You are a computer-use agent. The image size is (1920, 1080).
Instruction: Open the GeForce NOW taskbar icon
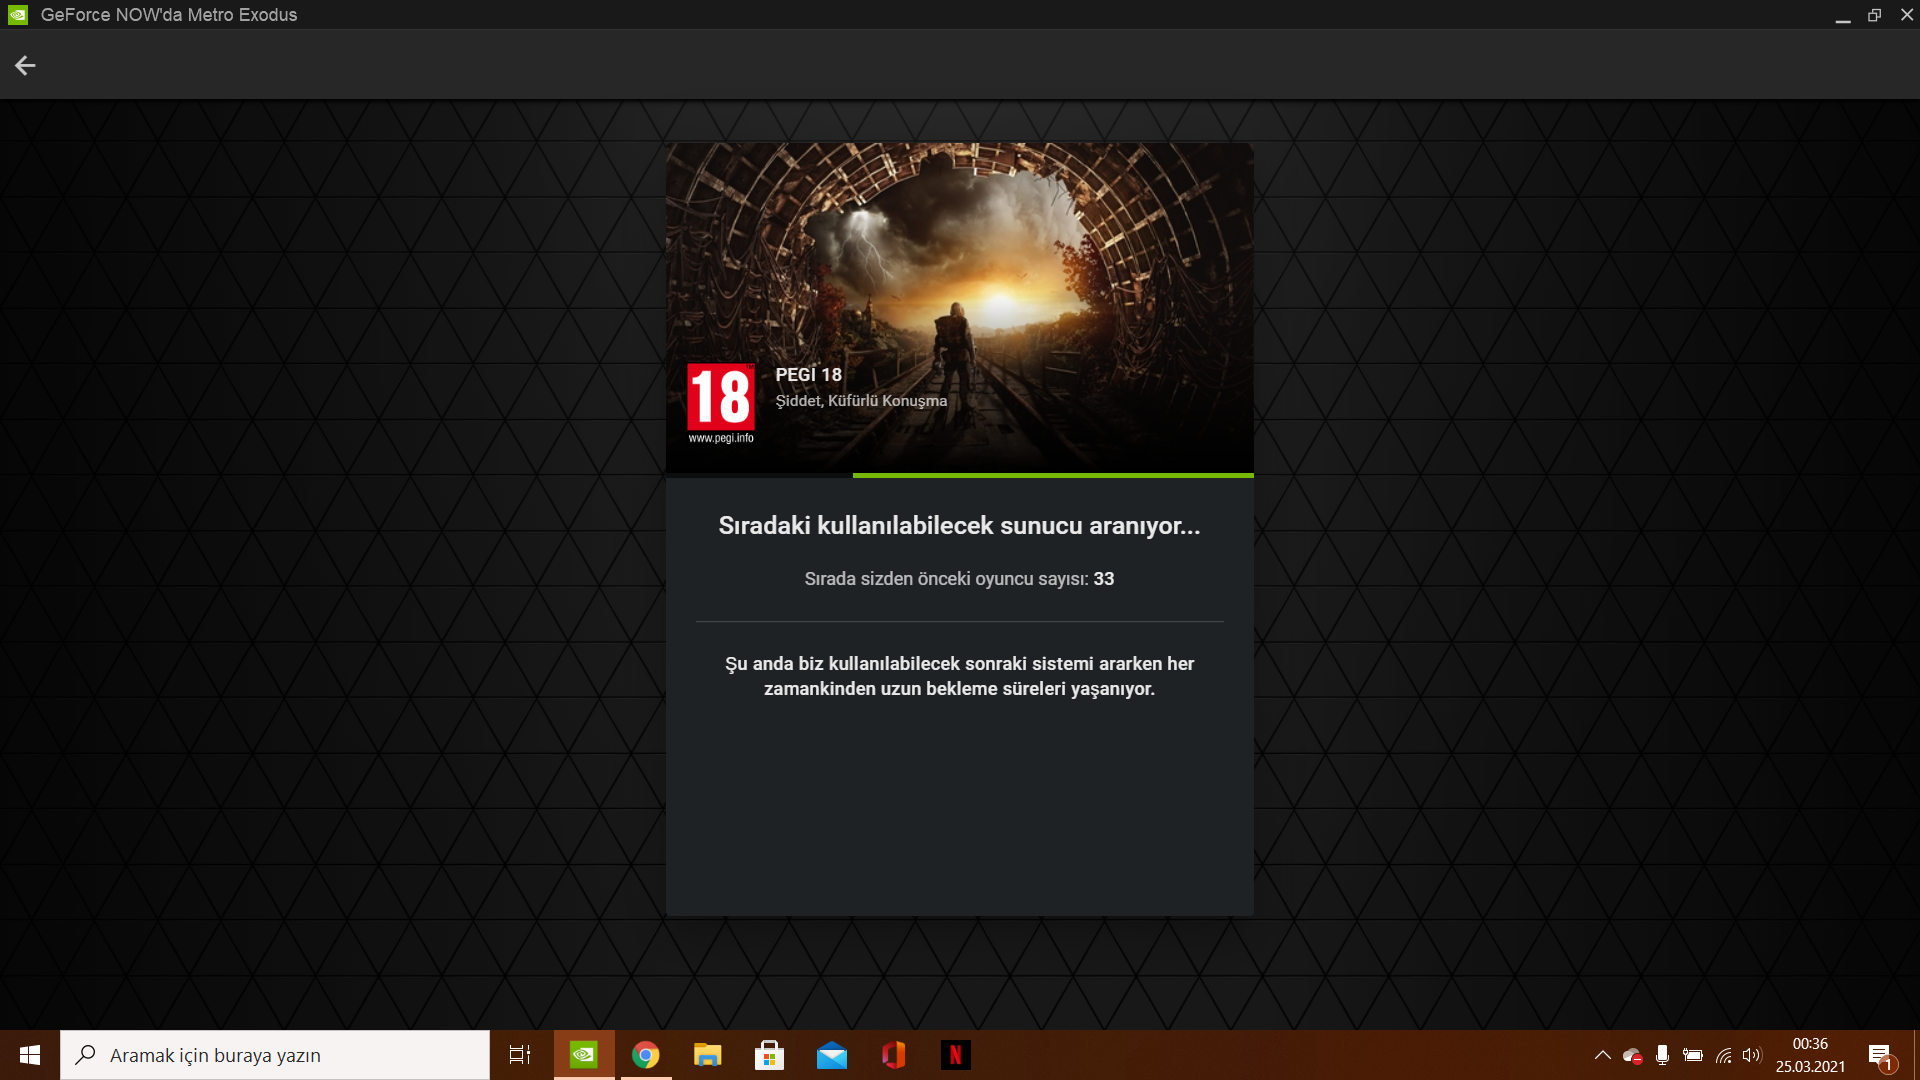pyautogui.click(x=584, y=1055)
